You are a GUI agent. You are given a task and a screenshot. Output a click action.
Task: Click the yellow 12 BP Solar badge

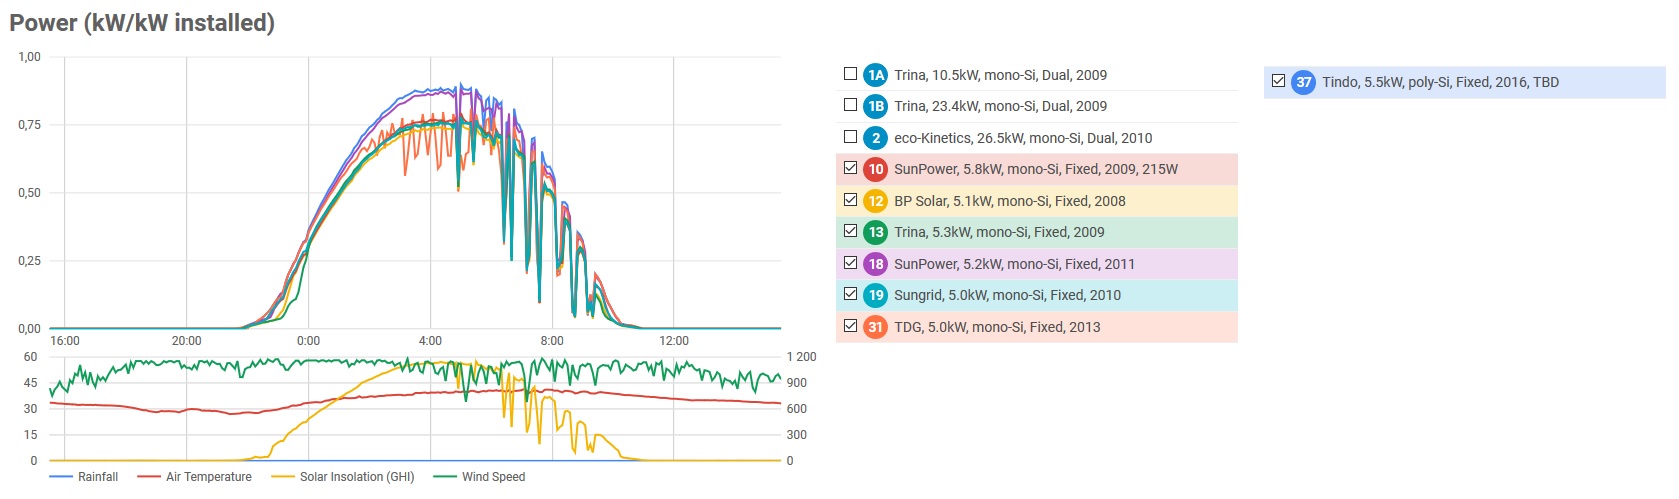click(x=876, y=201)
